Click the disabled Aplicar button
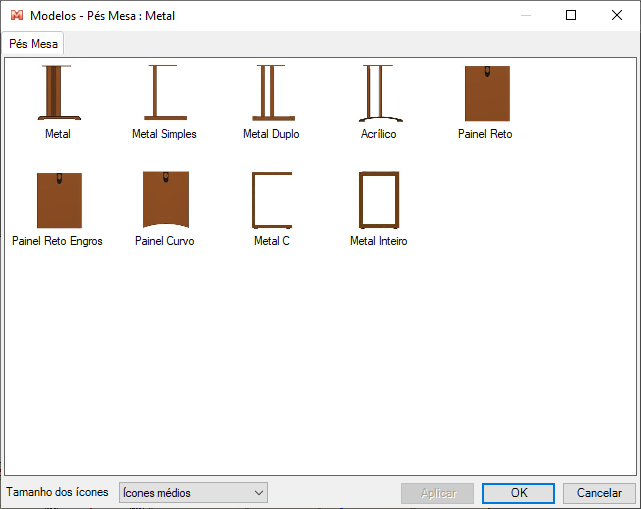 tap(437, 493)
